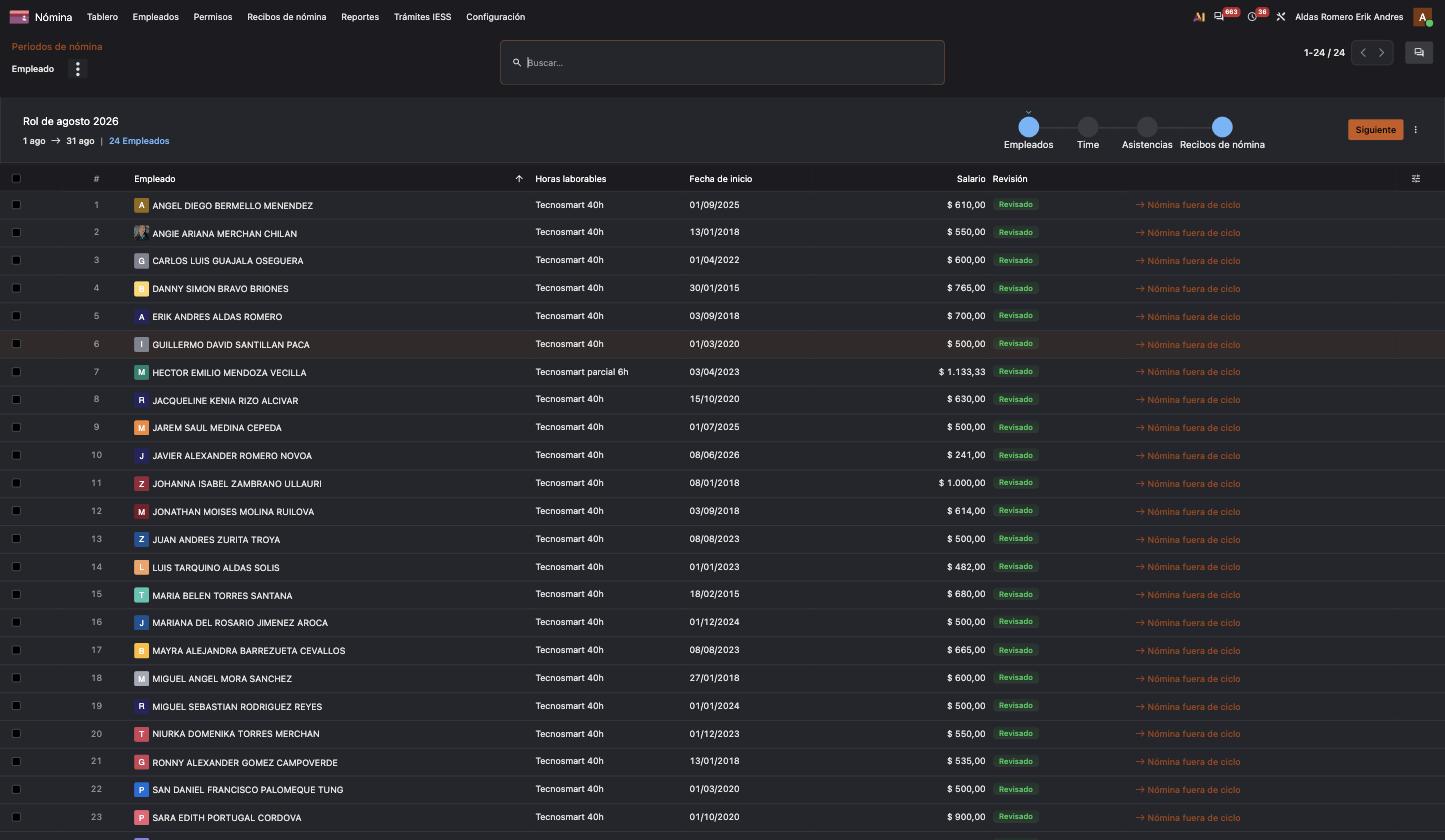1445x840 pixels.
Task: Click the sort arrow in Empleado column header
Action: pos(519,179)
